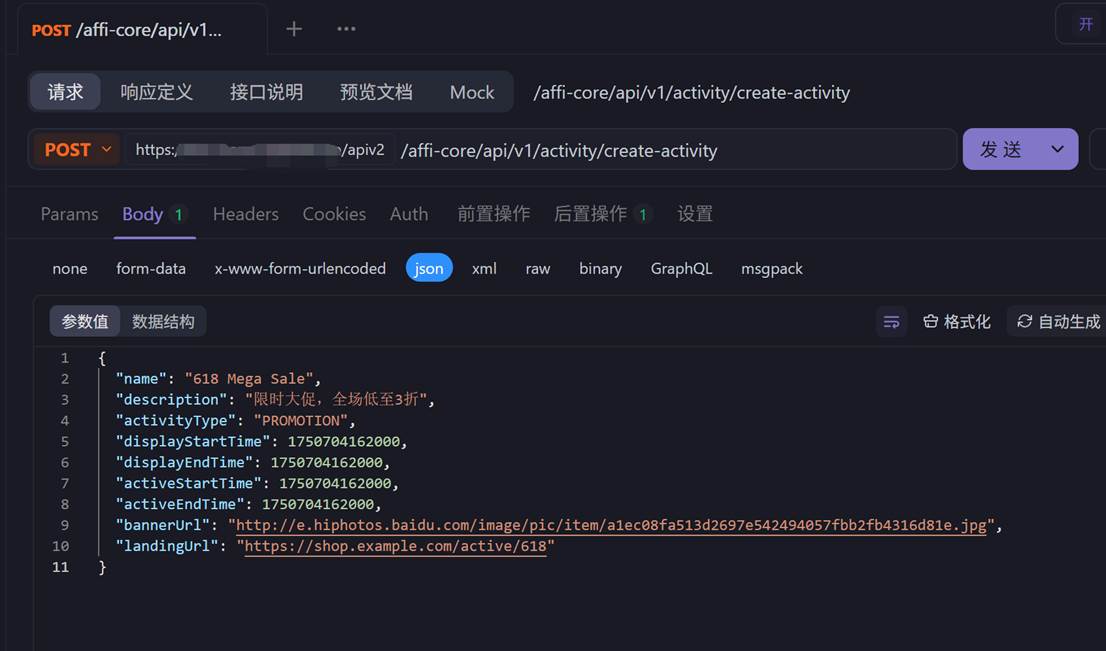1106x651 pixels.
Task: Click the "PROMOTION" activityType value
Action: coord(300,420)
